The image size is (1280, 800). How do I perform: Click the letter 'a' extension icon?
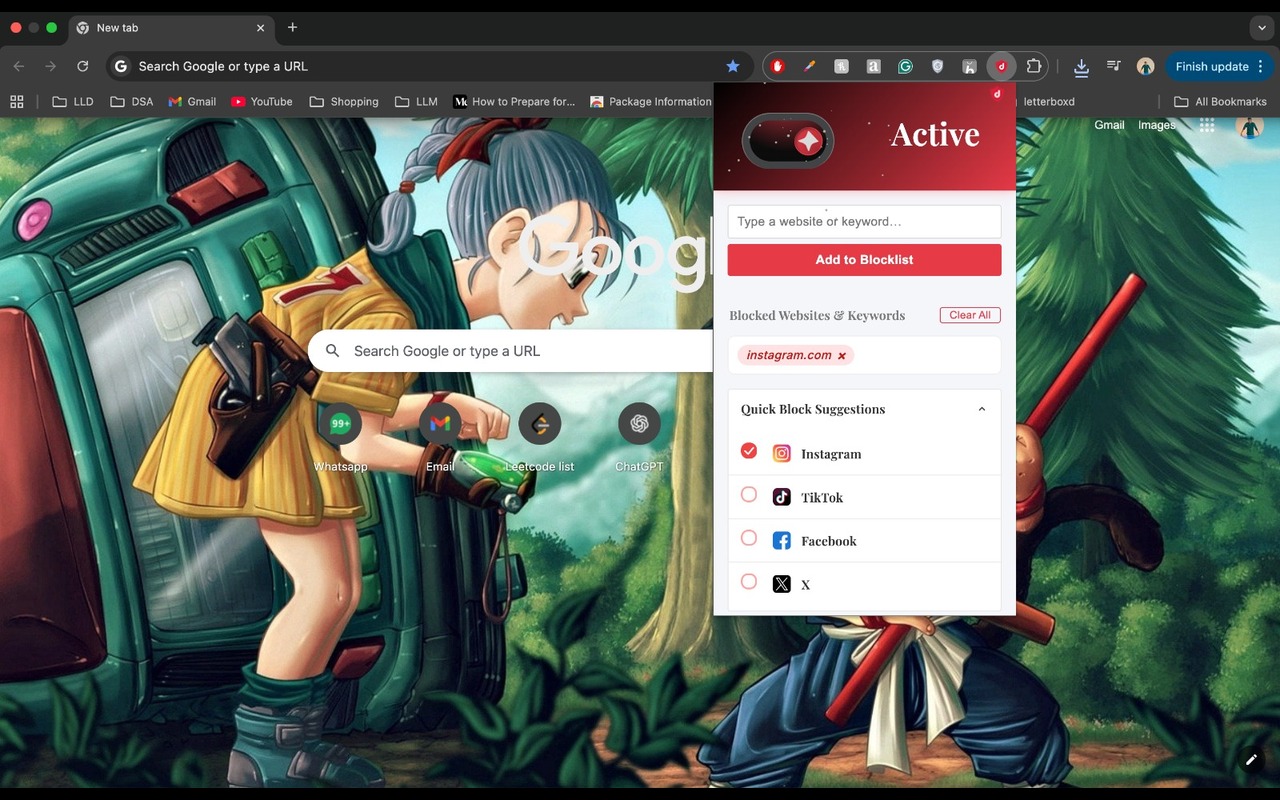[x=873, y=66]
